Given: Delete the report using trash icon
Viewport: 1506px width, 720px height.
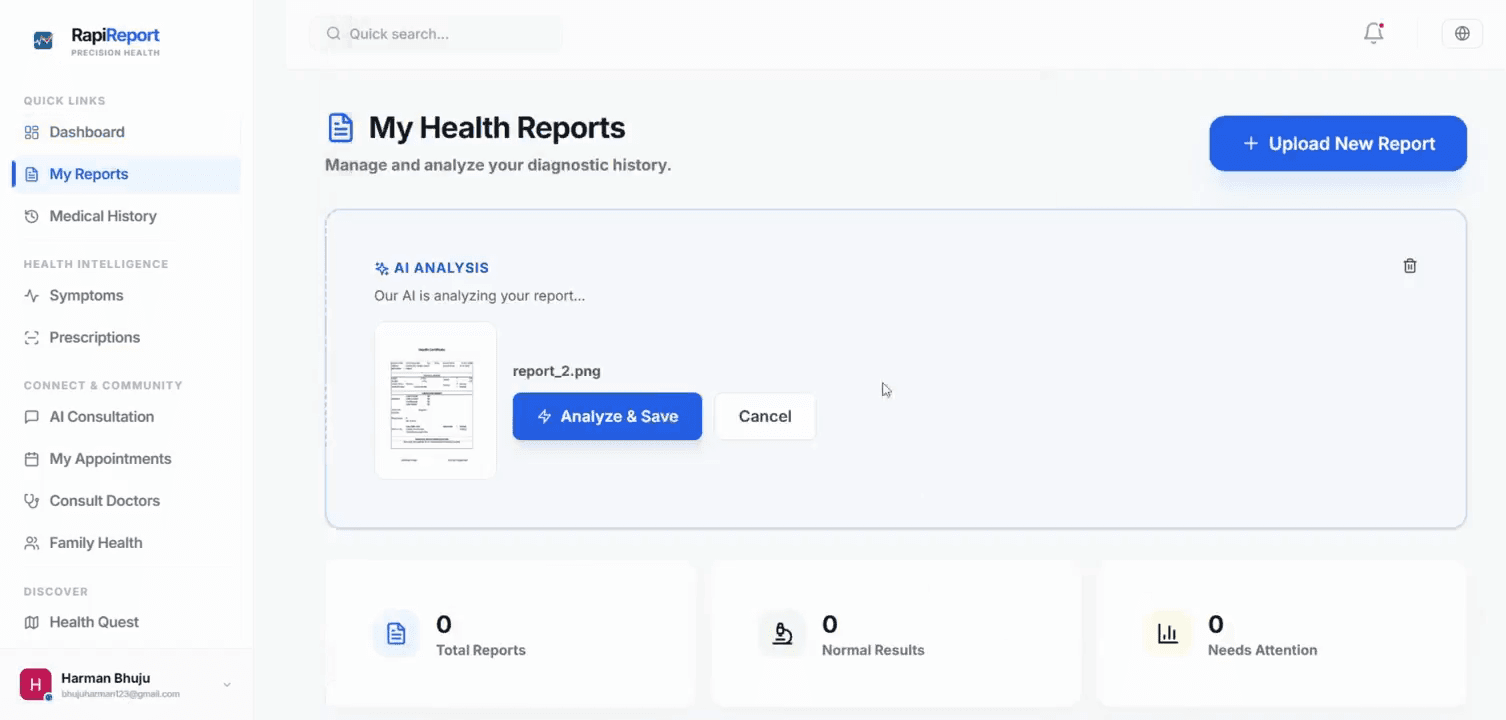Looking at the screenshot, I should (1410, 266).
